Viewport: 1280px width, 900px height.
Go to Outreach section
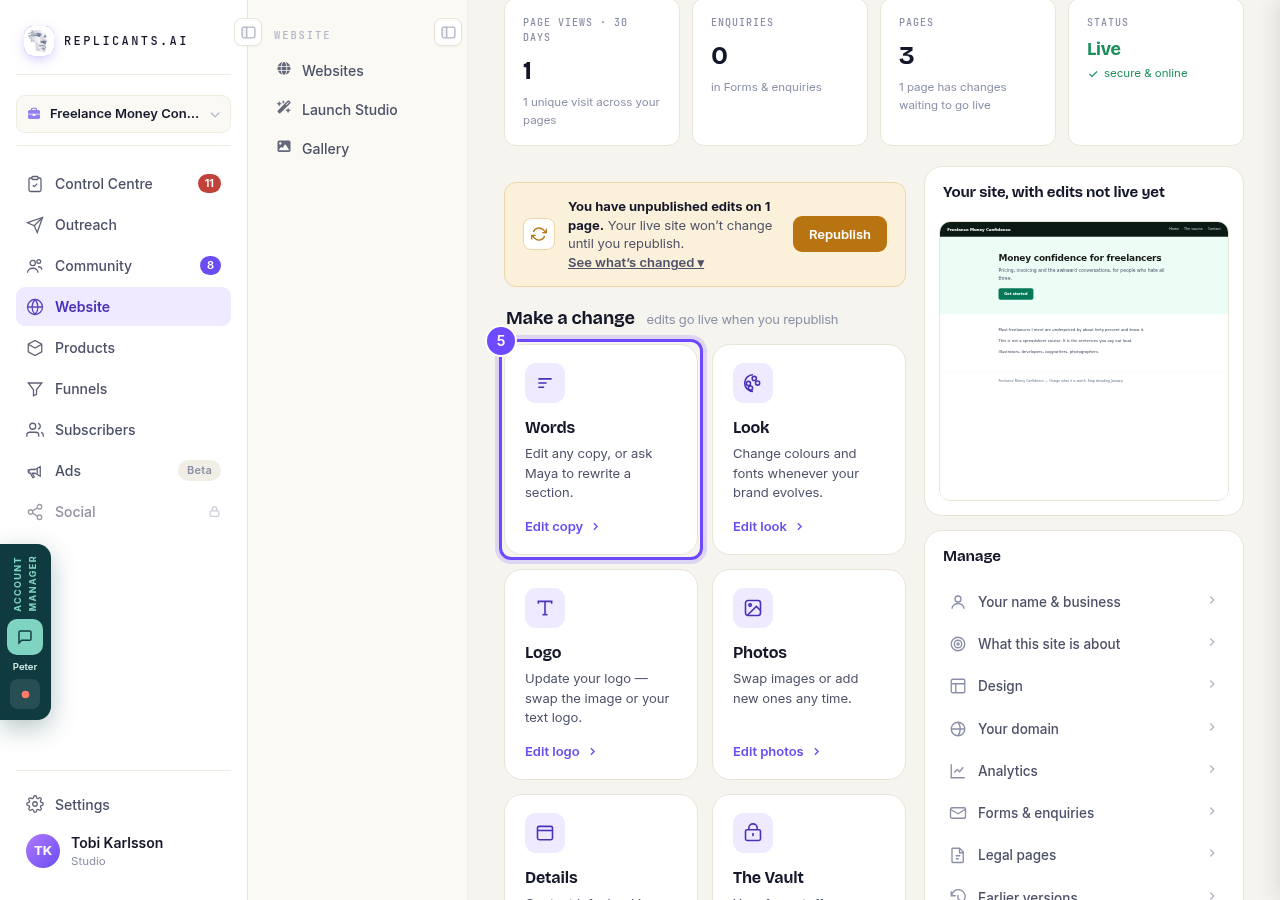[x=123, y=225]
